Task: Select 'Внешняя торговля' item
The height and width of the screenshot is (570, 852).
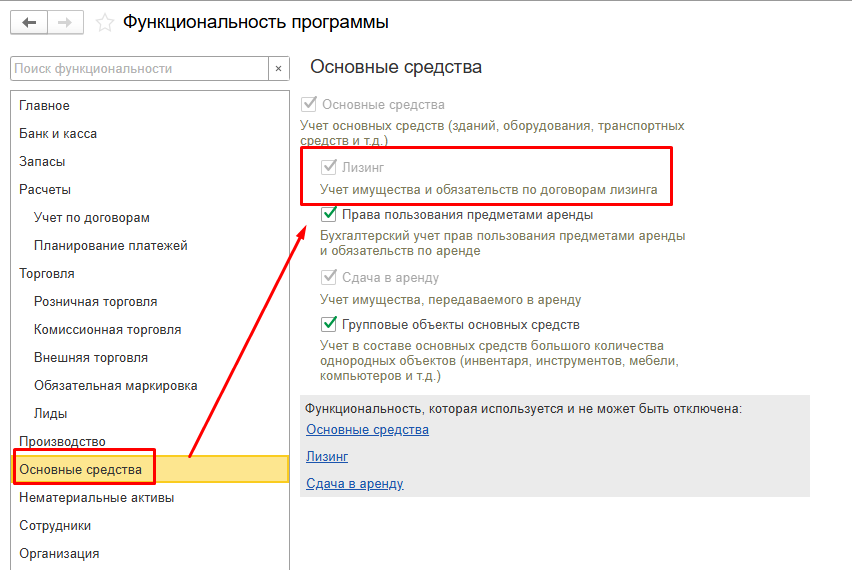Action: coord(150,358)
